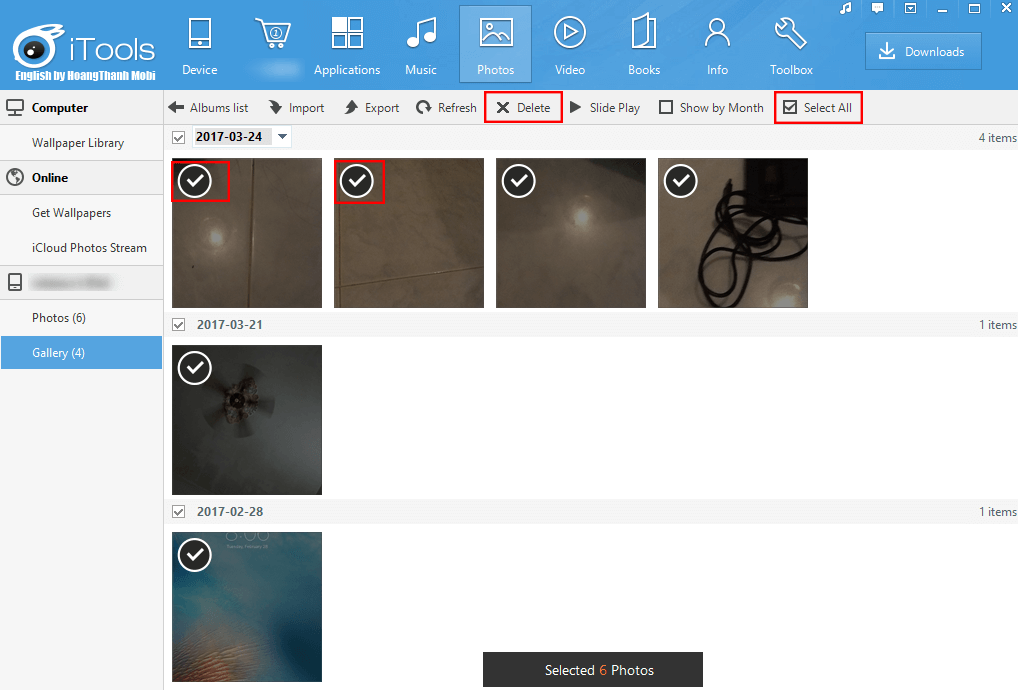Expand the 2017-03-24 date dropdown arrow
The width and height of the screenshot is (1018, 690).
[282, 137]
